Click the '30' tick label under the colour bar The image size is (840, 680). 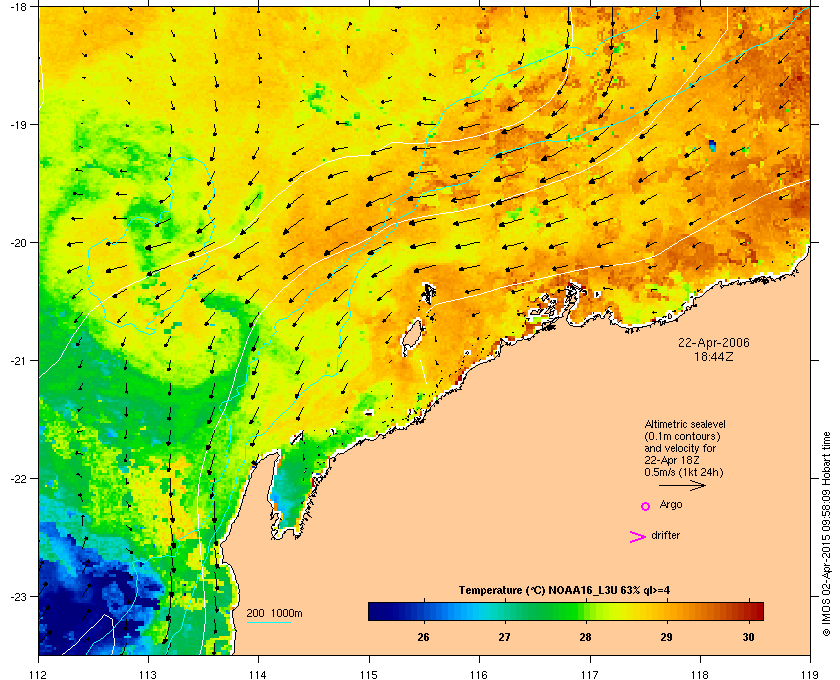(x=748, y=637)
